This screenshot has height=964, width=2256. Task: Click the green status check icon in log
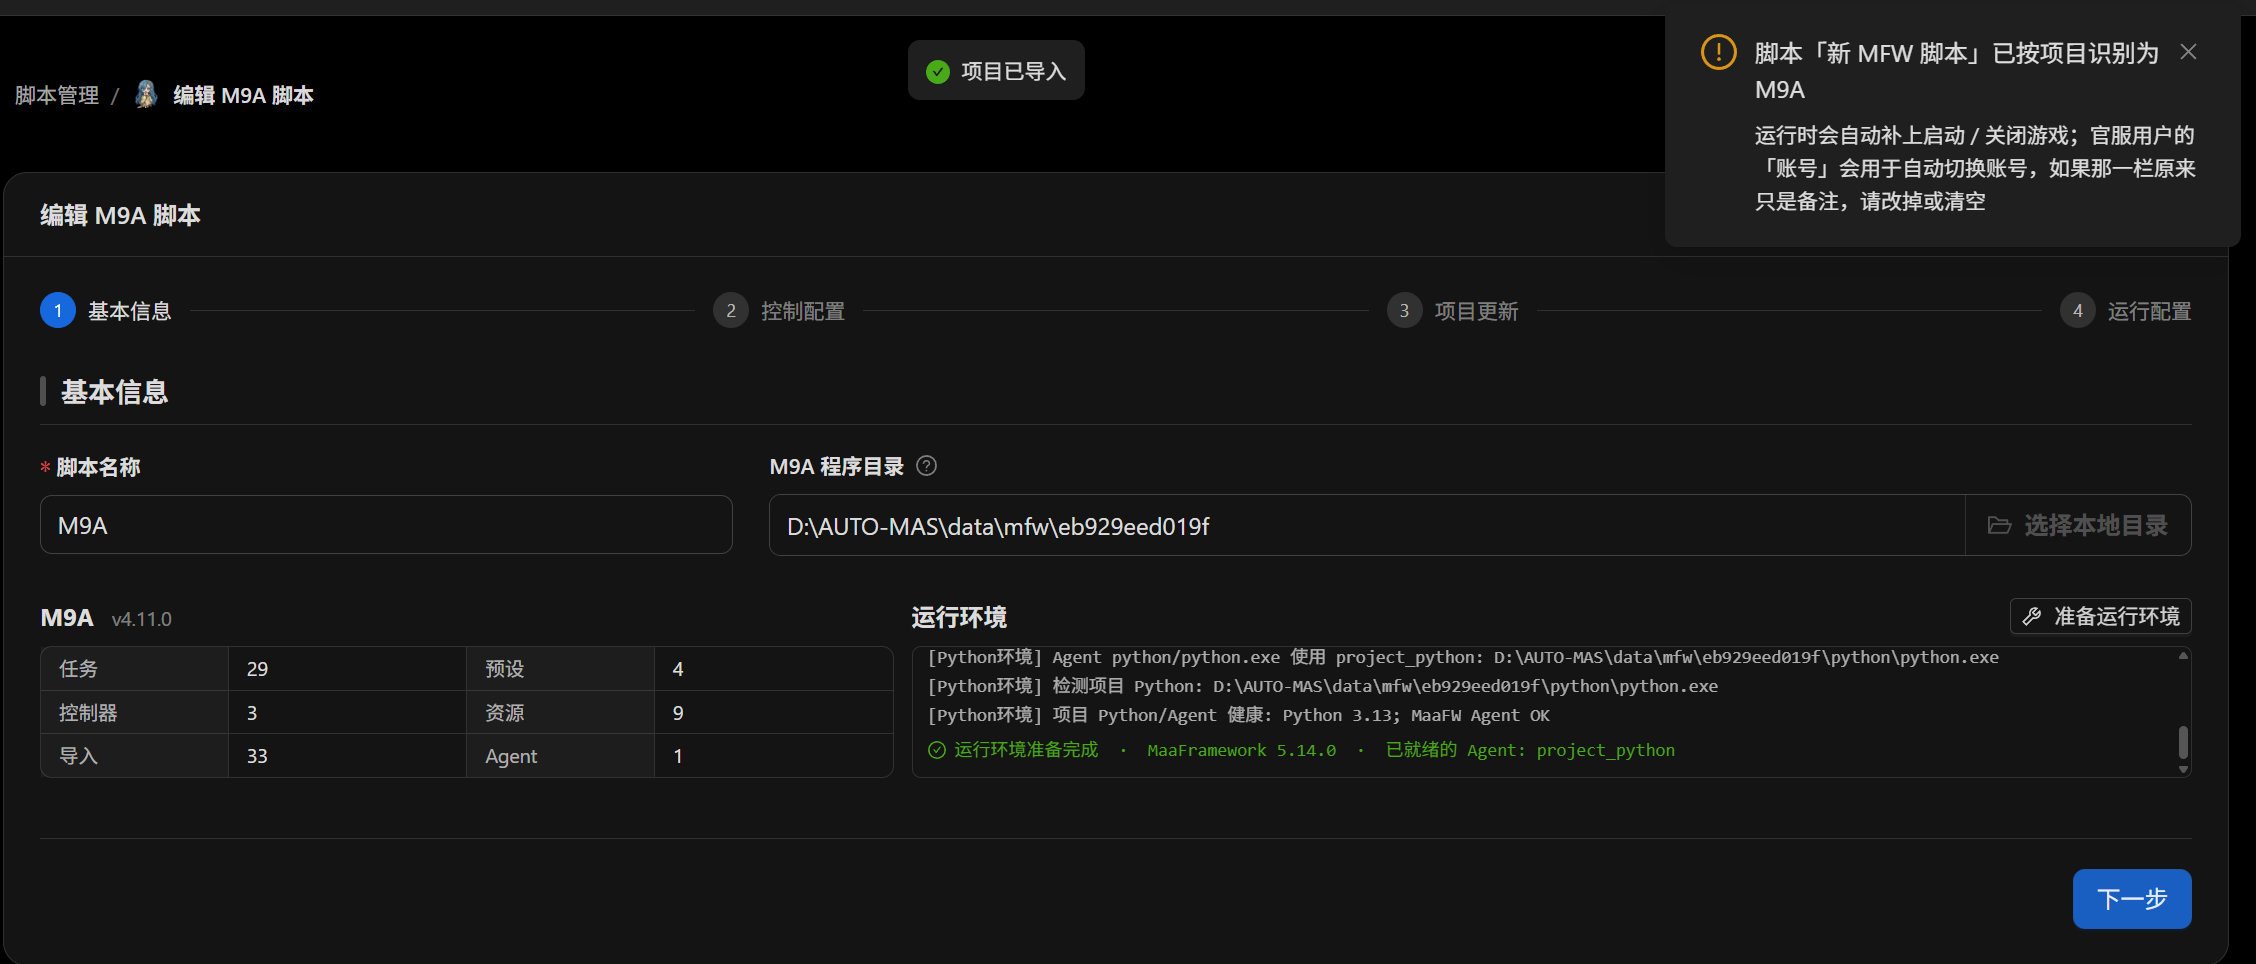[937, 750]
